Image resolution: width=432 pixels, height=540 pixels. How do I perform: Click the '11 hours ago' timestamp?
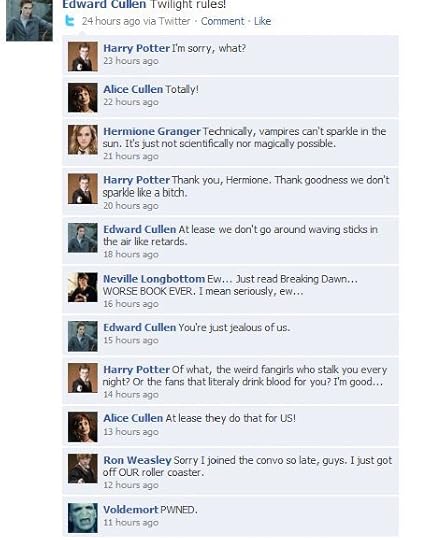(x=131, y=523)
